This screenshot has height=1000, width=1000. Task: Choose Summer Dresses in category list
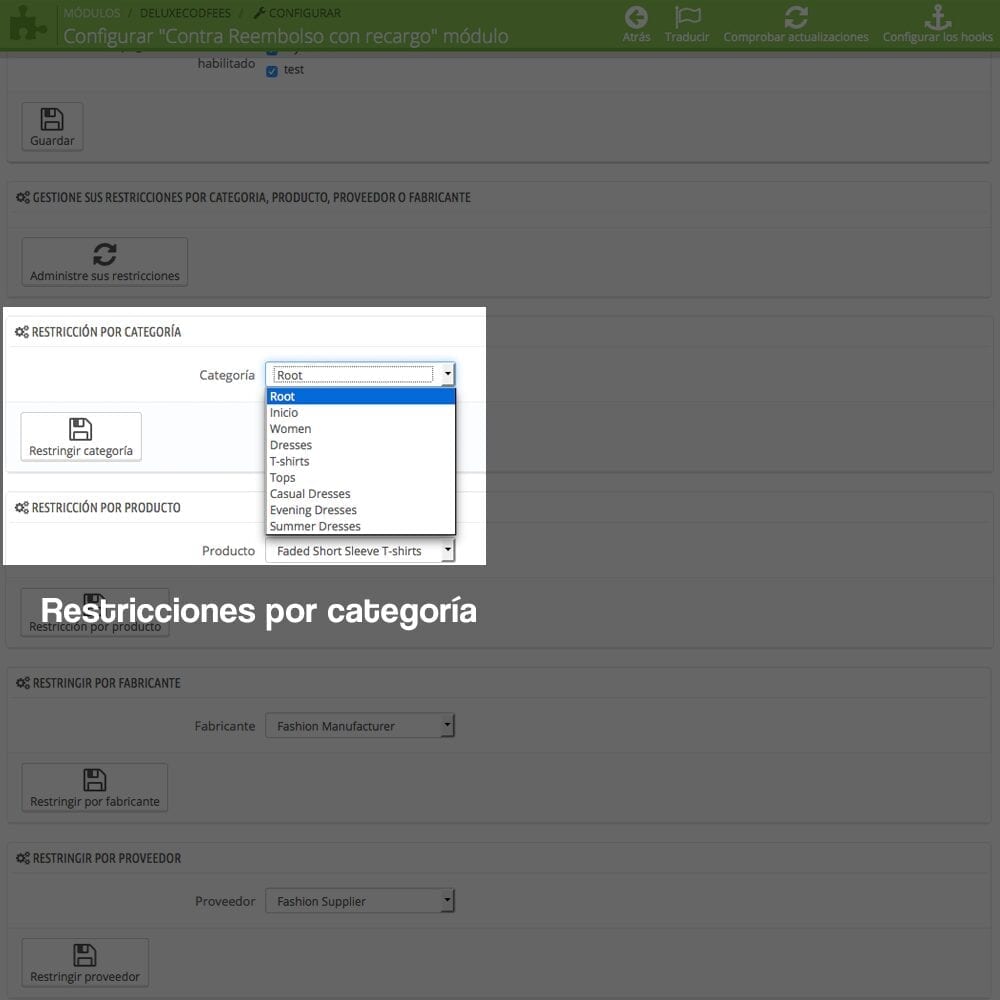pos(315,526)
